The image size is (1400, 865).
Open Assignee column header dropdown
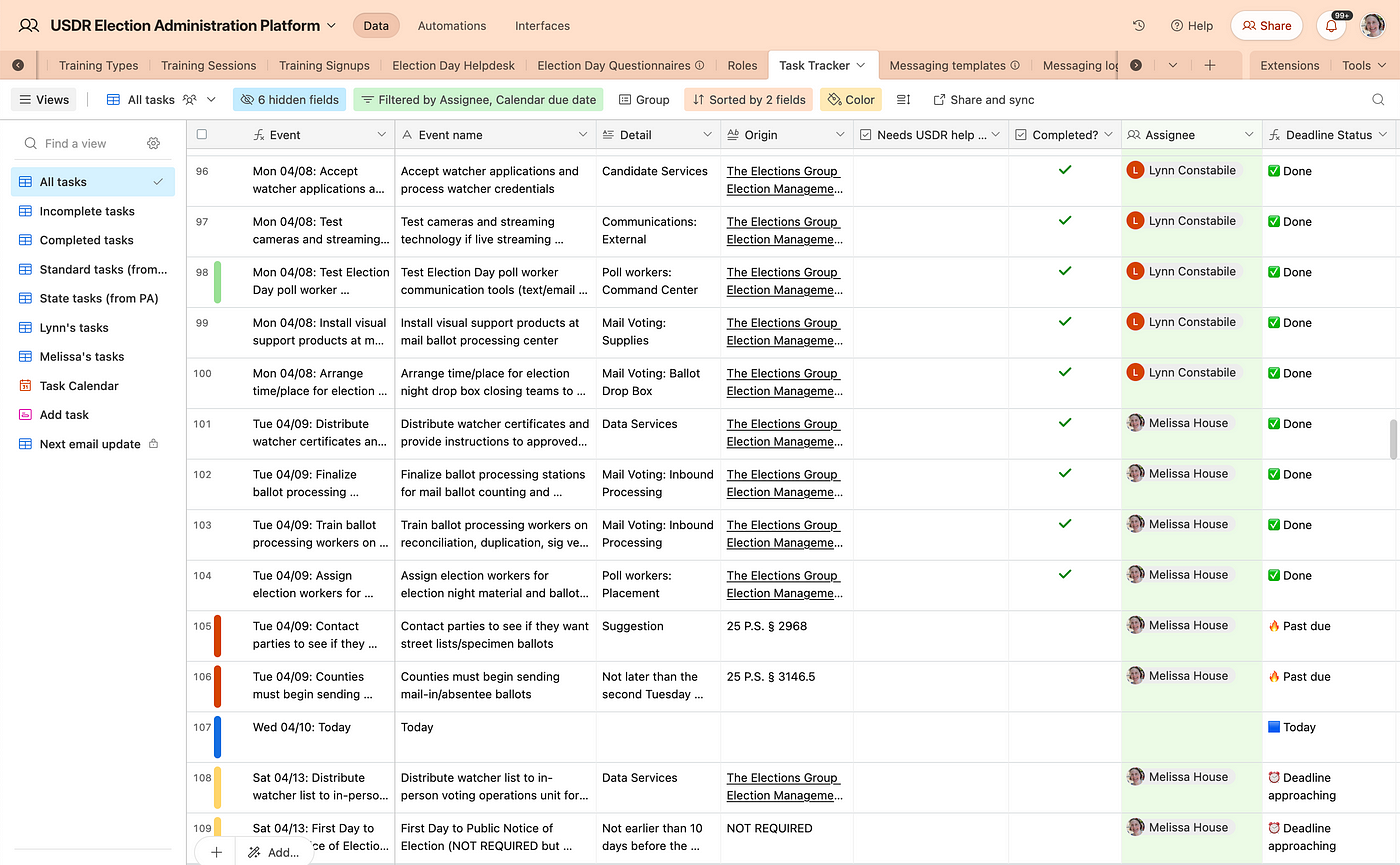click(1249, 135)
